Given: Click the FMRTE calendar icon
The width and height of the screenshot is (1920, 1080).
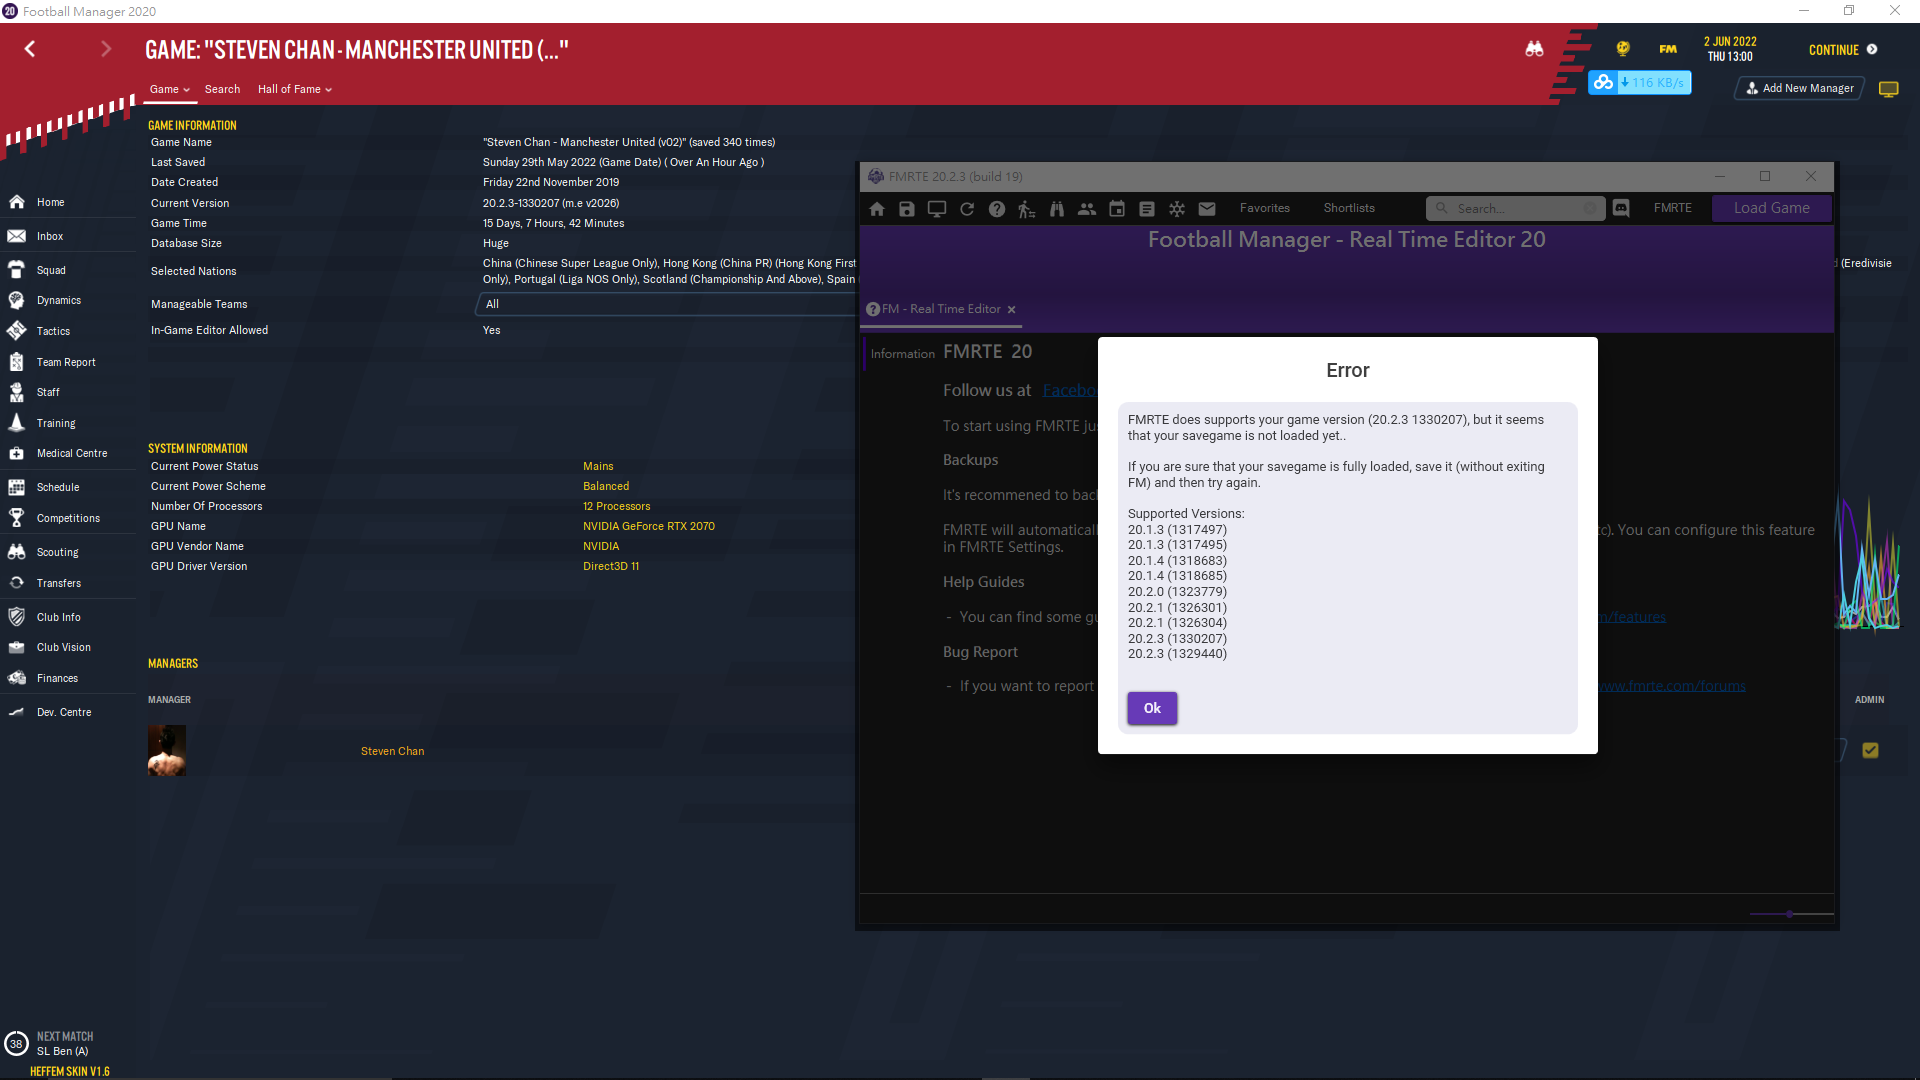Looking at the screenshot, I should (x=1117, y=209).
